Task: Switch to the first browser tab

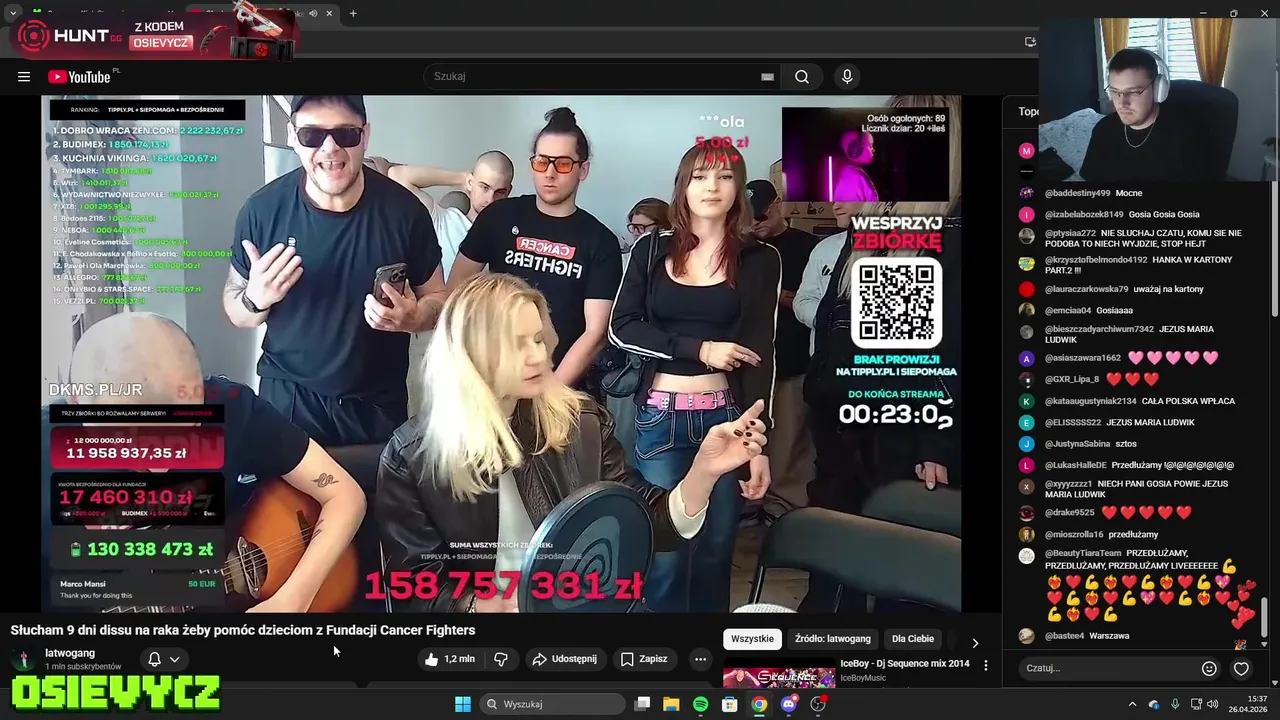Action: click(105, 13)
